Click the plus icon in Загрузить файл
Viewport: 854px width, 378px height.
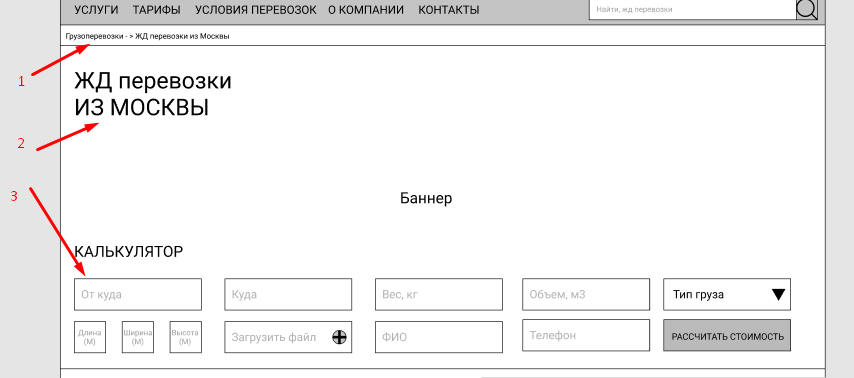(x=339, y=337)
